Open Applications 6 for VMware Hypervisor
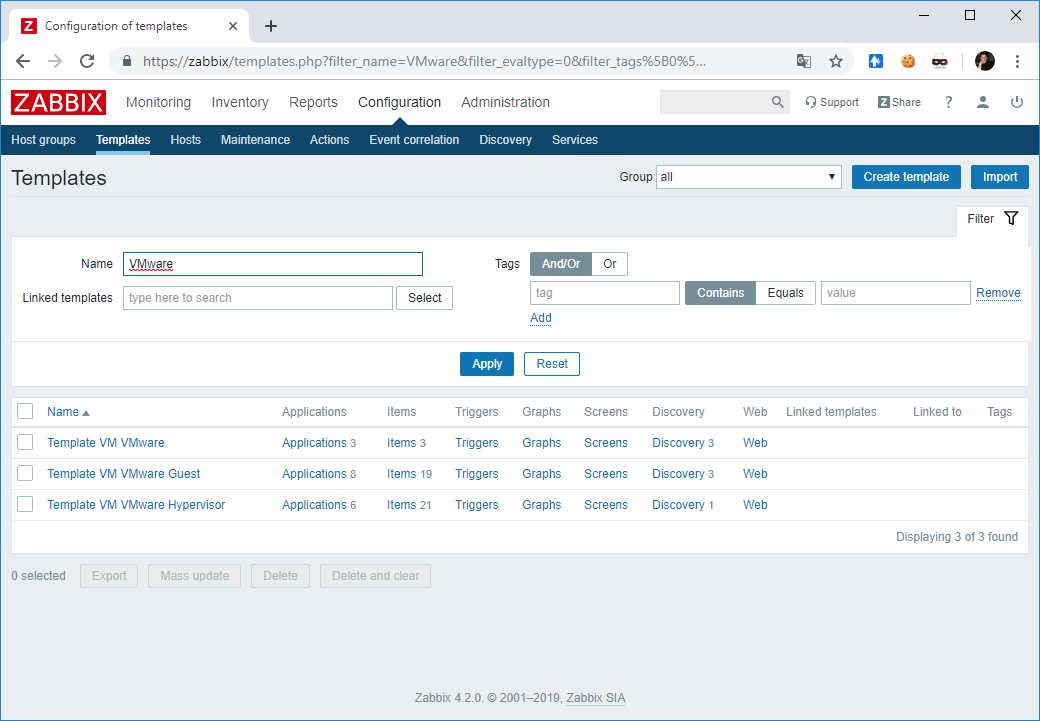1040x721 pixels. (x=319, y=505)
